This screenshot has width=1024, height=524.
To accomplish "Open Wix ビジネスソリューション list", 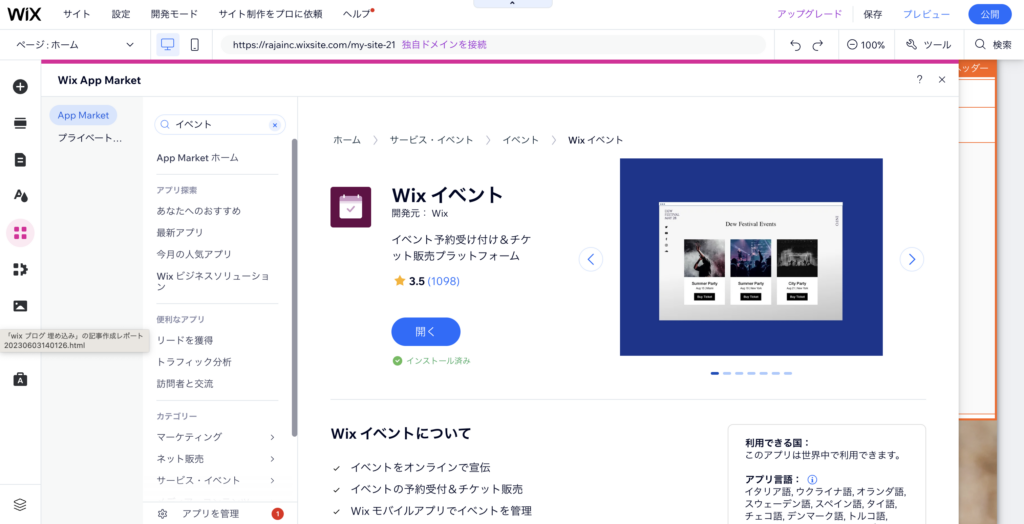I will (213, 281).
